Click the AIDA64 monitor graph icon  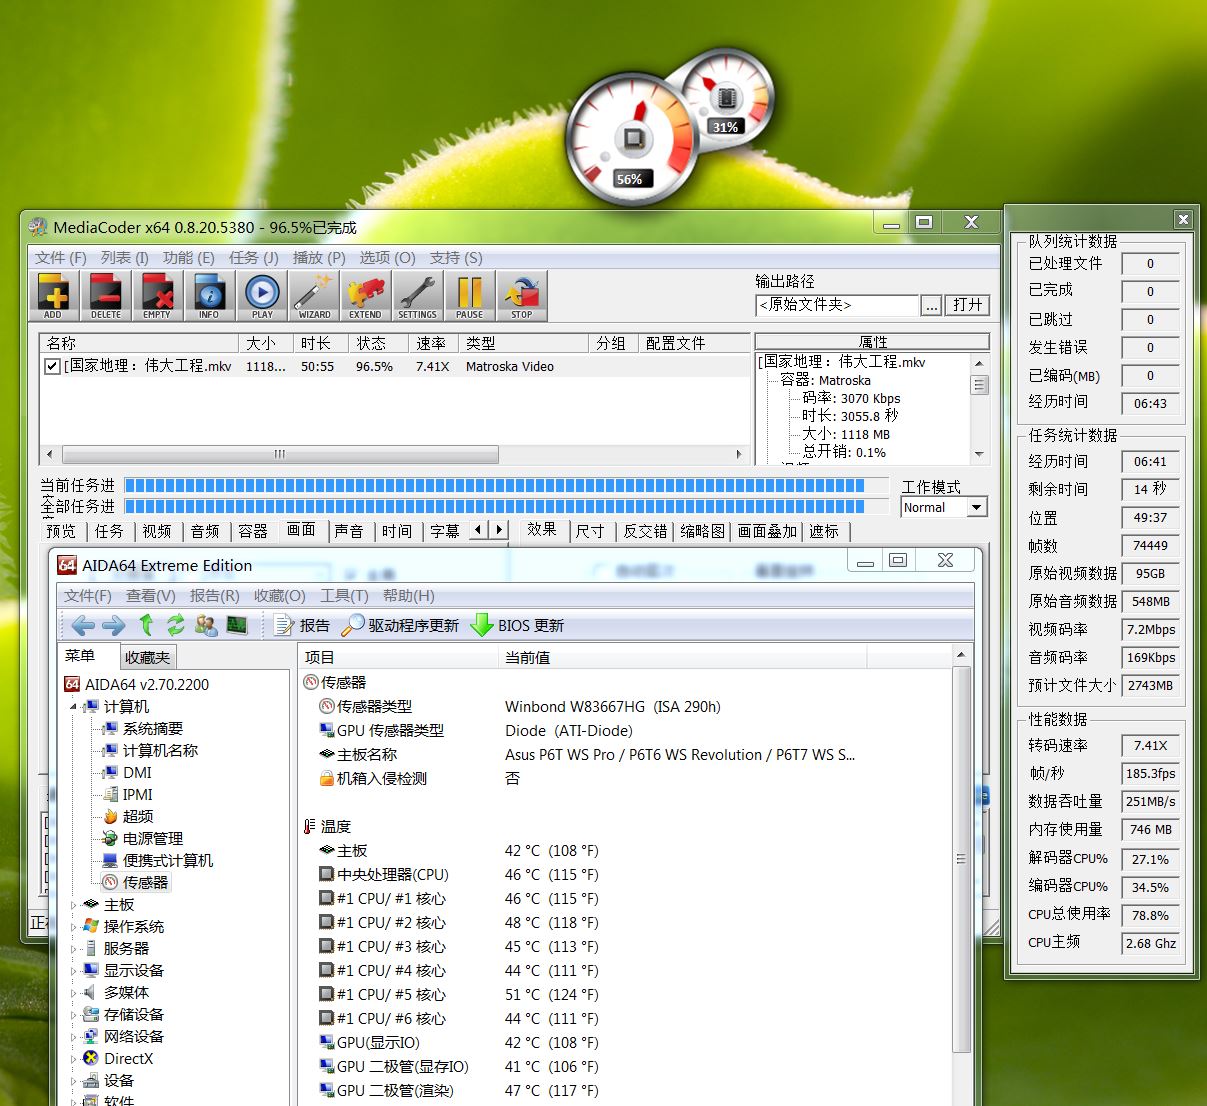click(237, 626)
